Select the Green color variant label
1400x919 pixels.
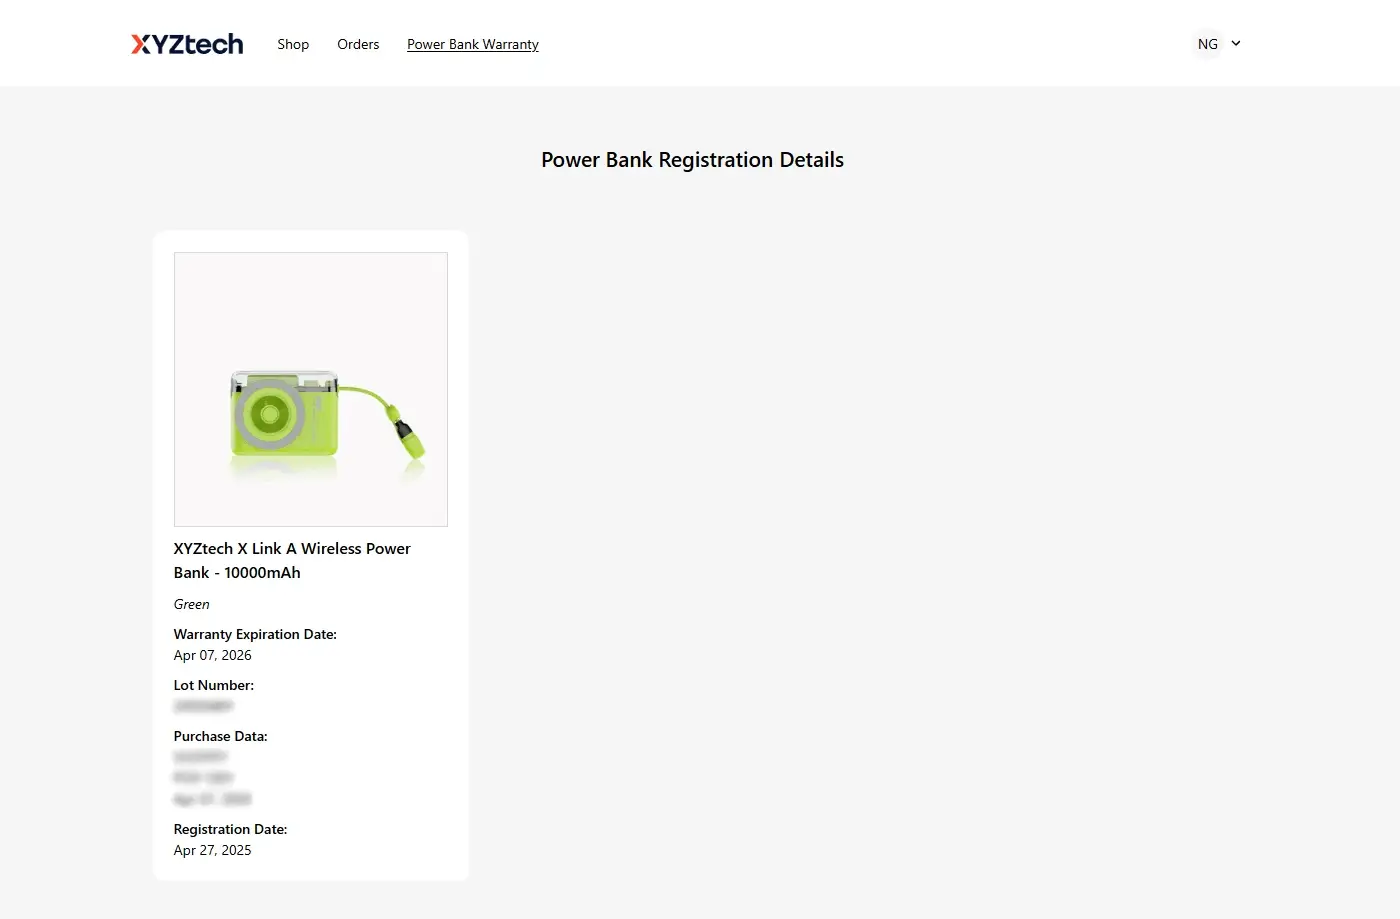click(191, 604)
